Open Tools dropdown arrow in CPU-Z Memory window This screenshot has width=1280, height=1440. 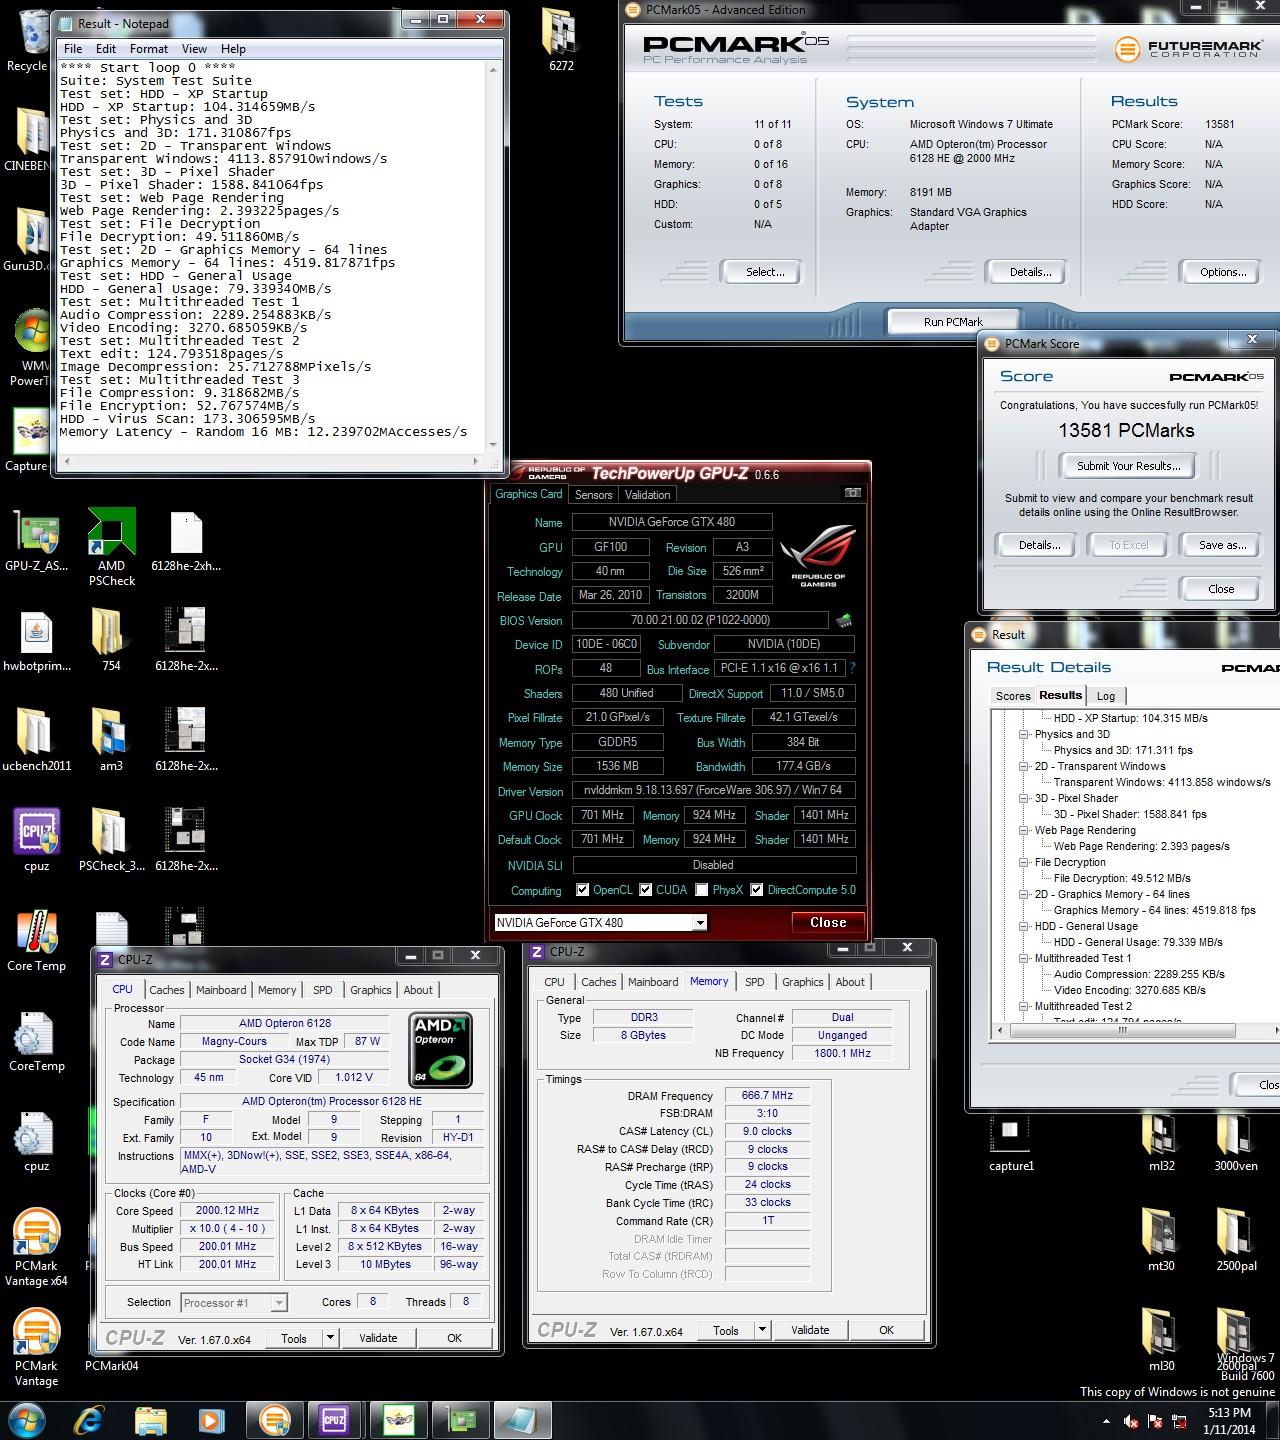tap(762, 1330)
